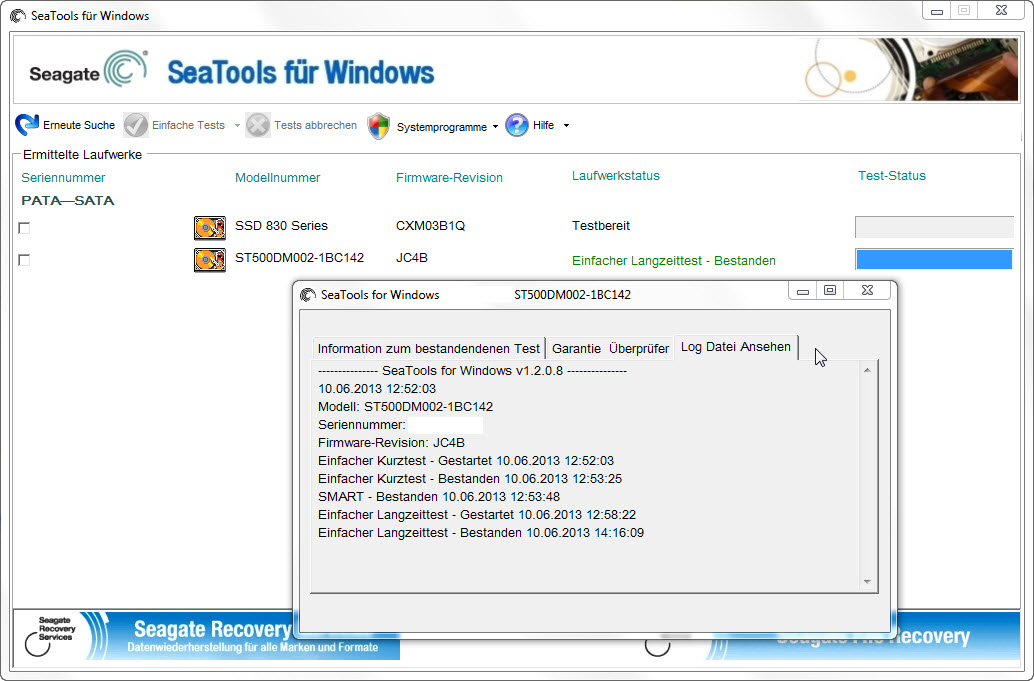Click the Erneute Suche rescan arrow icon
This screenshot has width=1034, height=681.
27,124
